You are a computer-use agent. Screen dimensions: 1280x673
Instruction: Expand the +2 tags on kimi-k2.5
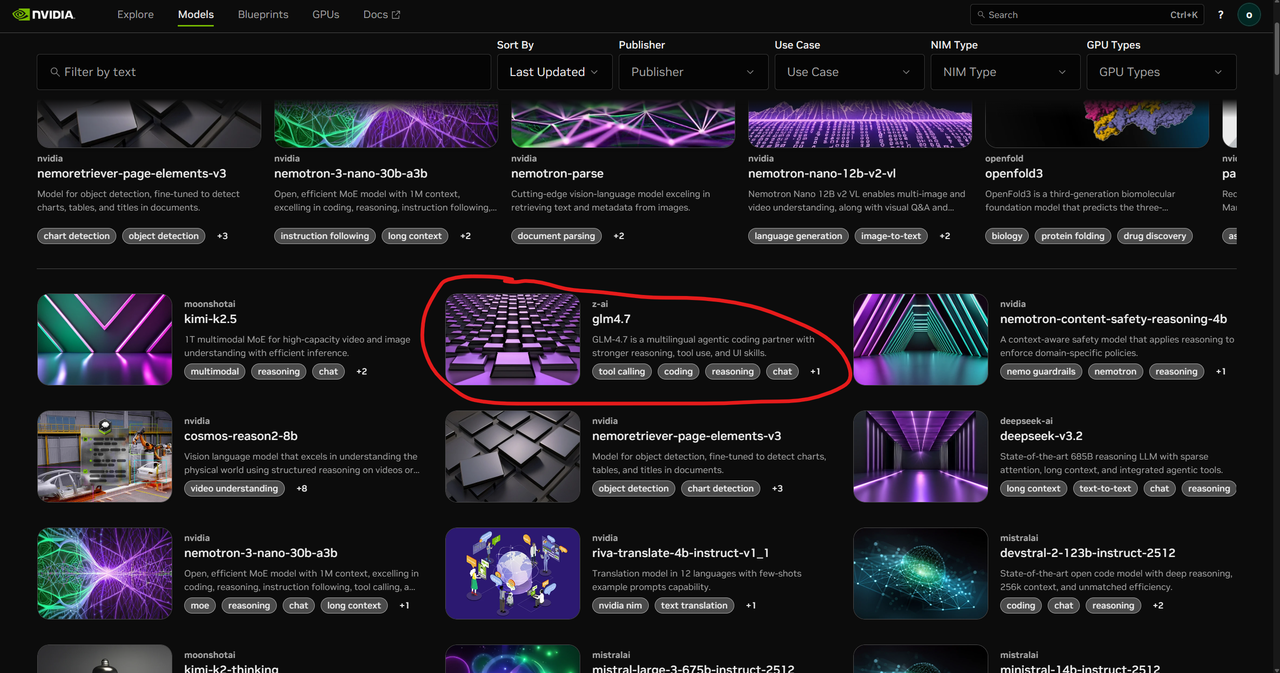361,371
